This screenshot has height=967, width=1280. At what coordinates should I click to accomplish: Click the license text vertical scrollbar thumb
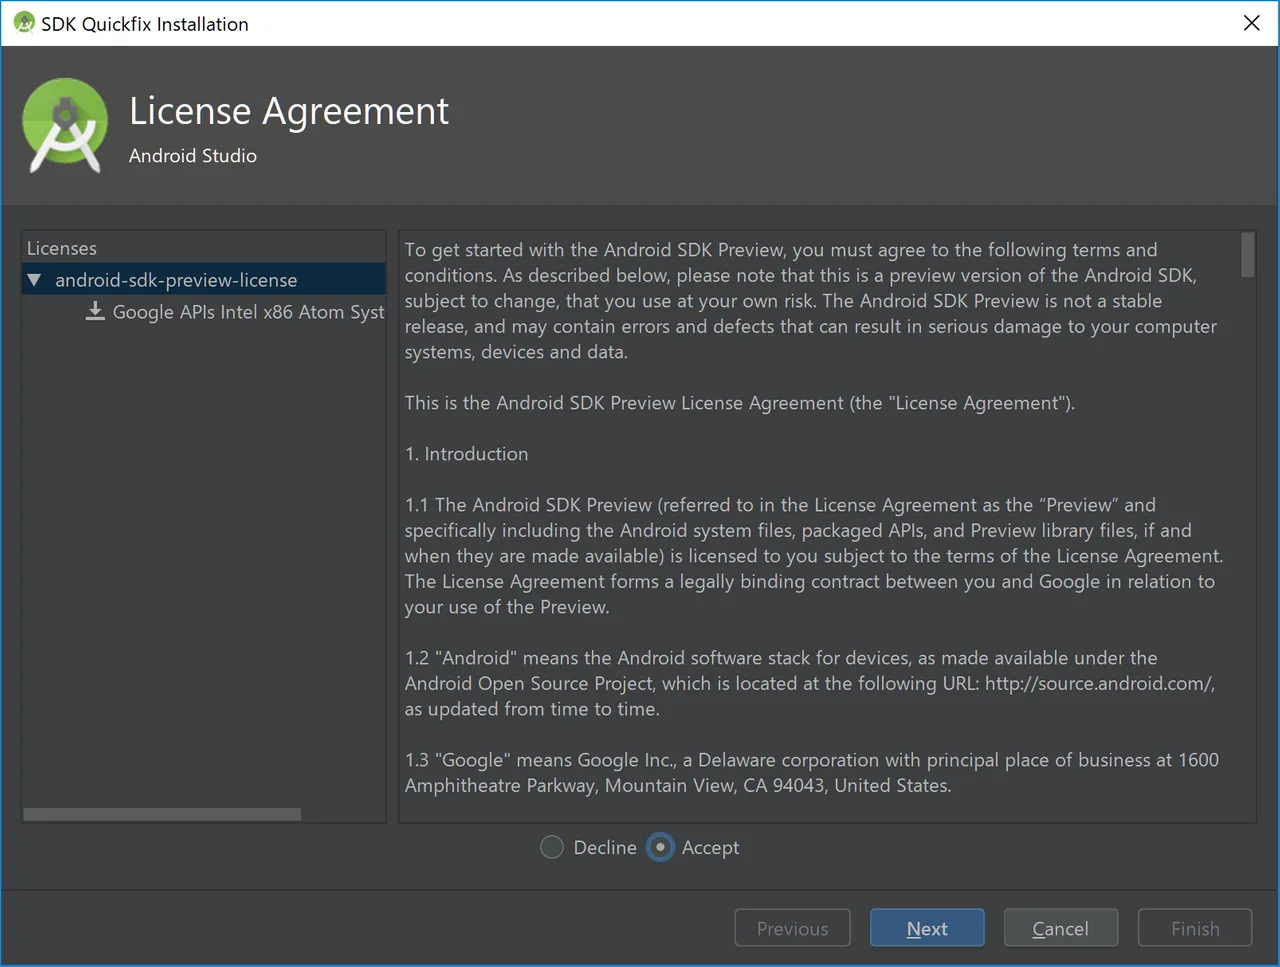click(1247, 254)
